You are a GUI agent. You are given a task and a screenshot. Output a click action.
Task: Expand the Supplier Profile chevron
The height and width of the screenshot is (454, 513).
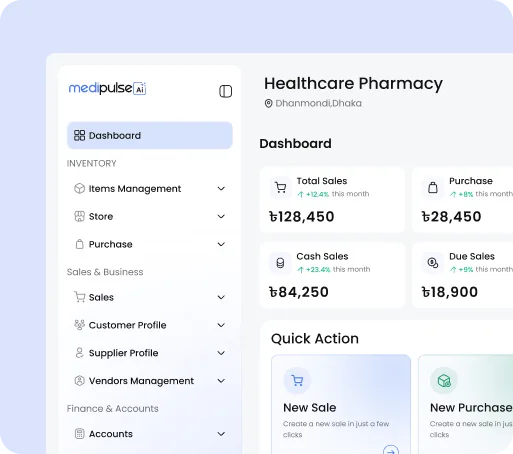coord(221,353)
